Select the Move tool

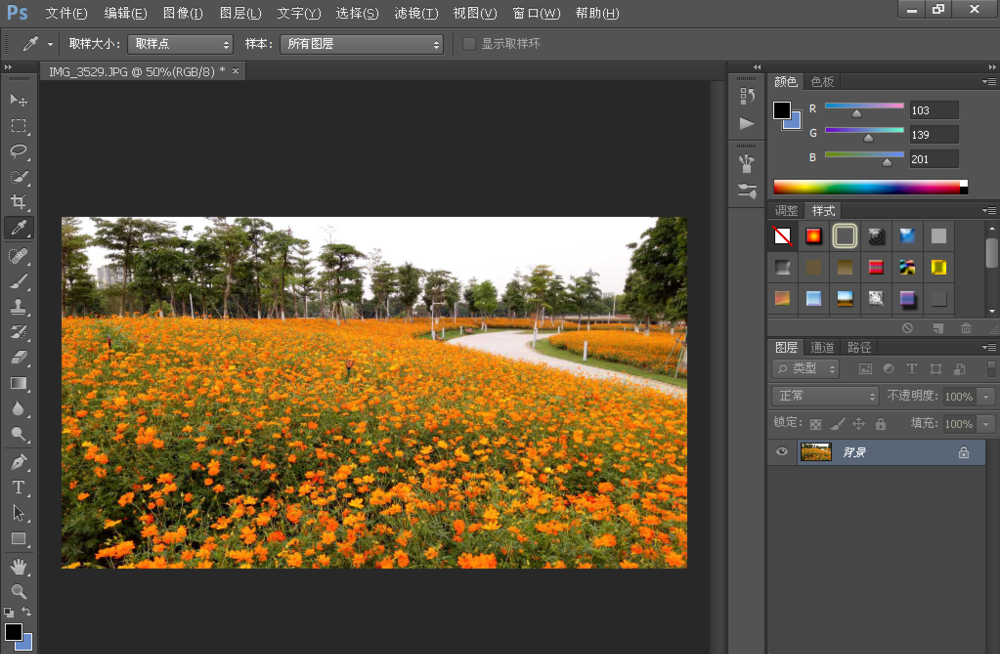click(x=18, y=100)
